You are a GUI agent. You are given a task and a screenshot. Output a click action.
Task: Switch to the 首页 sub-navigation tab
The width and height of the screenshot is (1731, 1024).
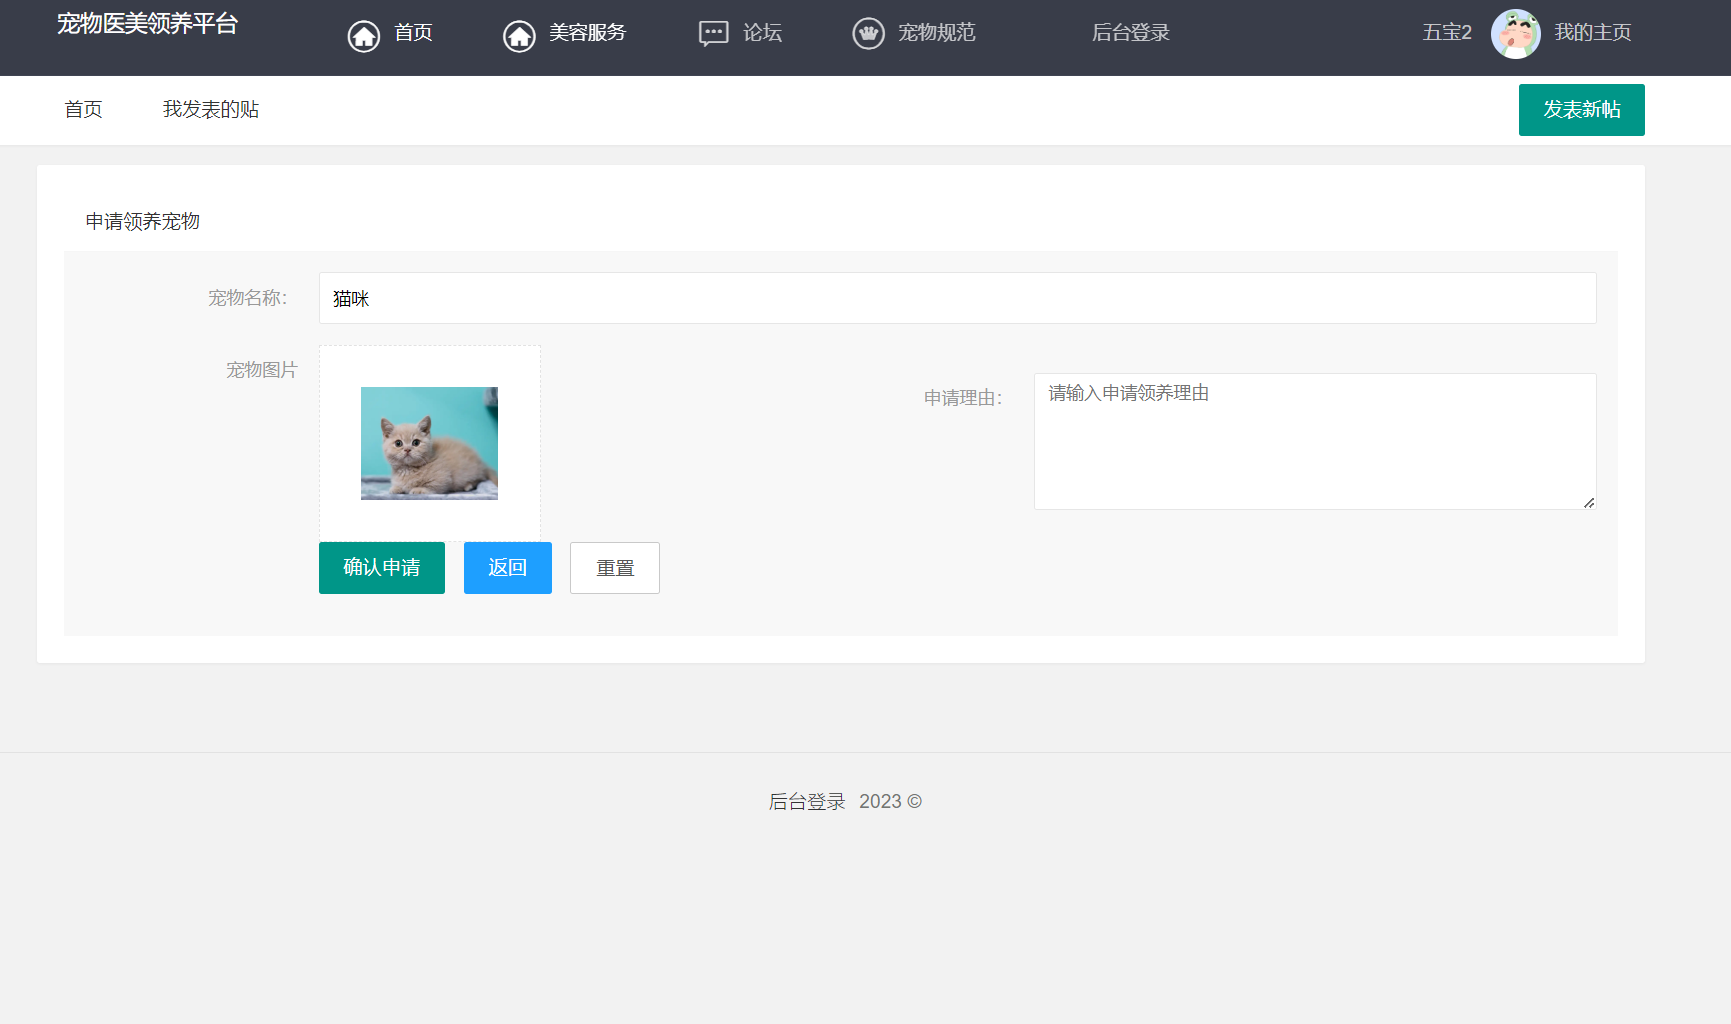[x=83, y=109]
